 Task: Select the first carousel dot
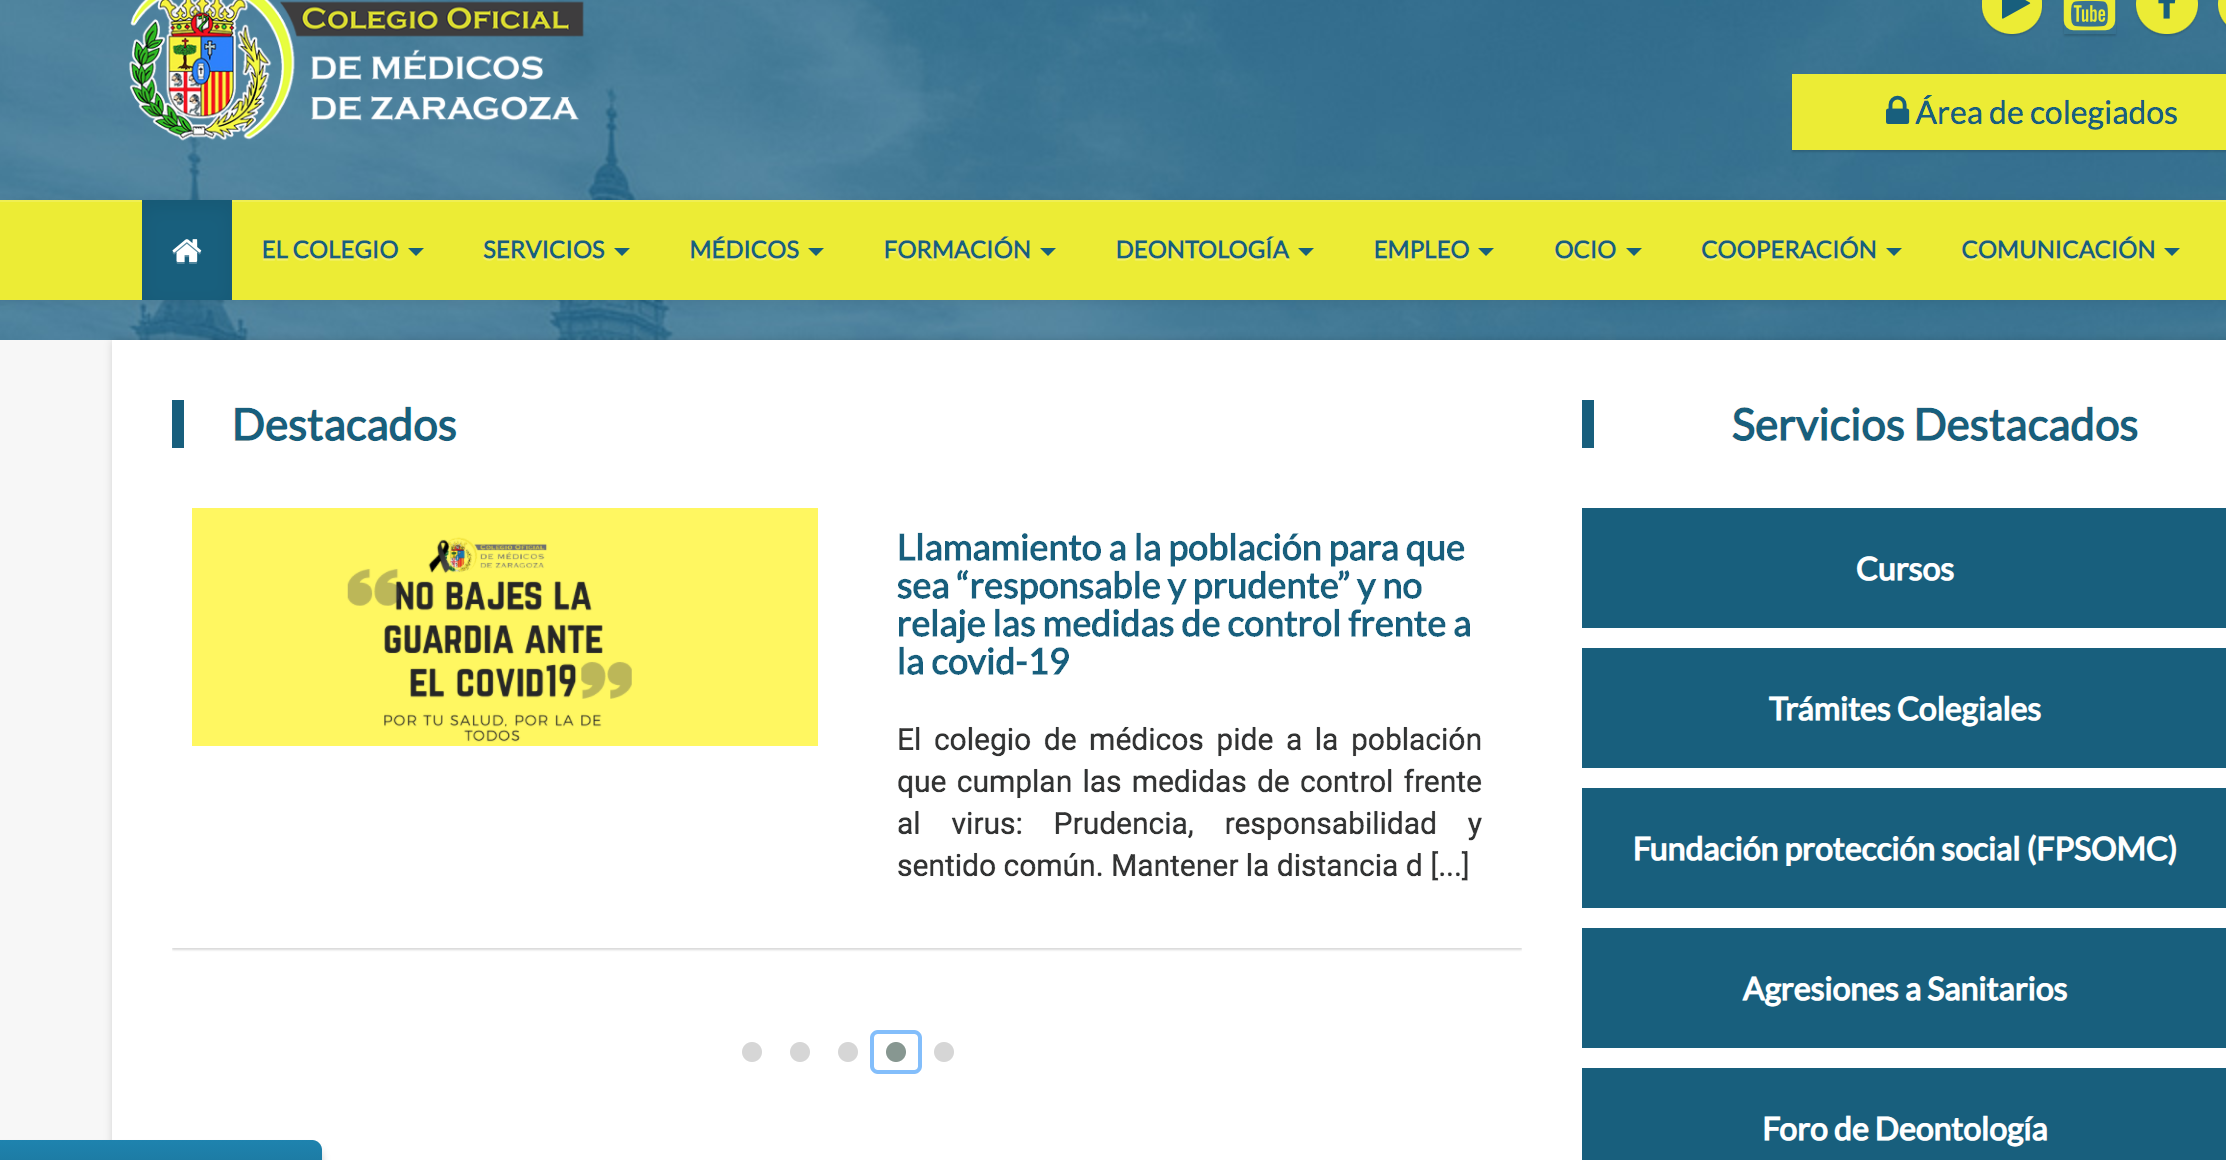pyautogui.click(x=752, y=1052)
